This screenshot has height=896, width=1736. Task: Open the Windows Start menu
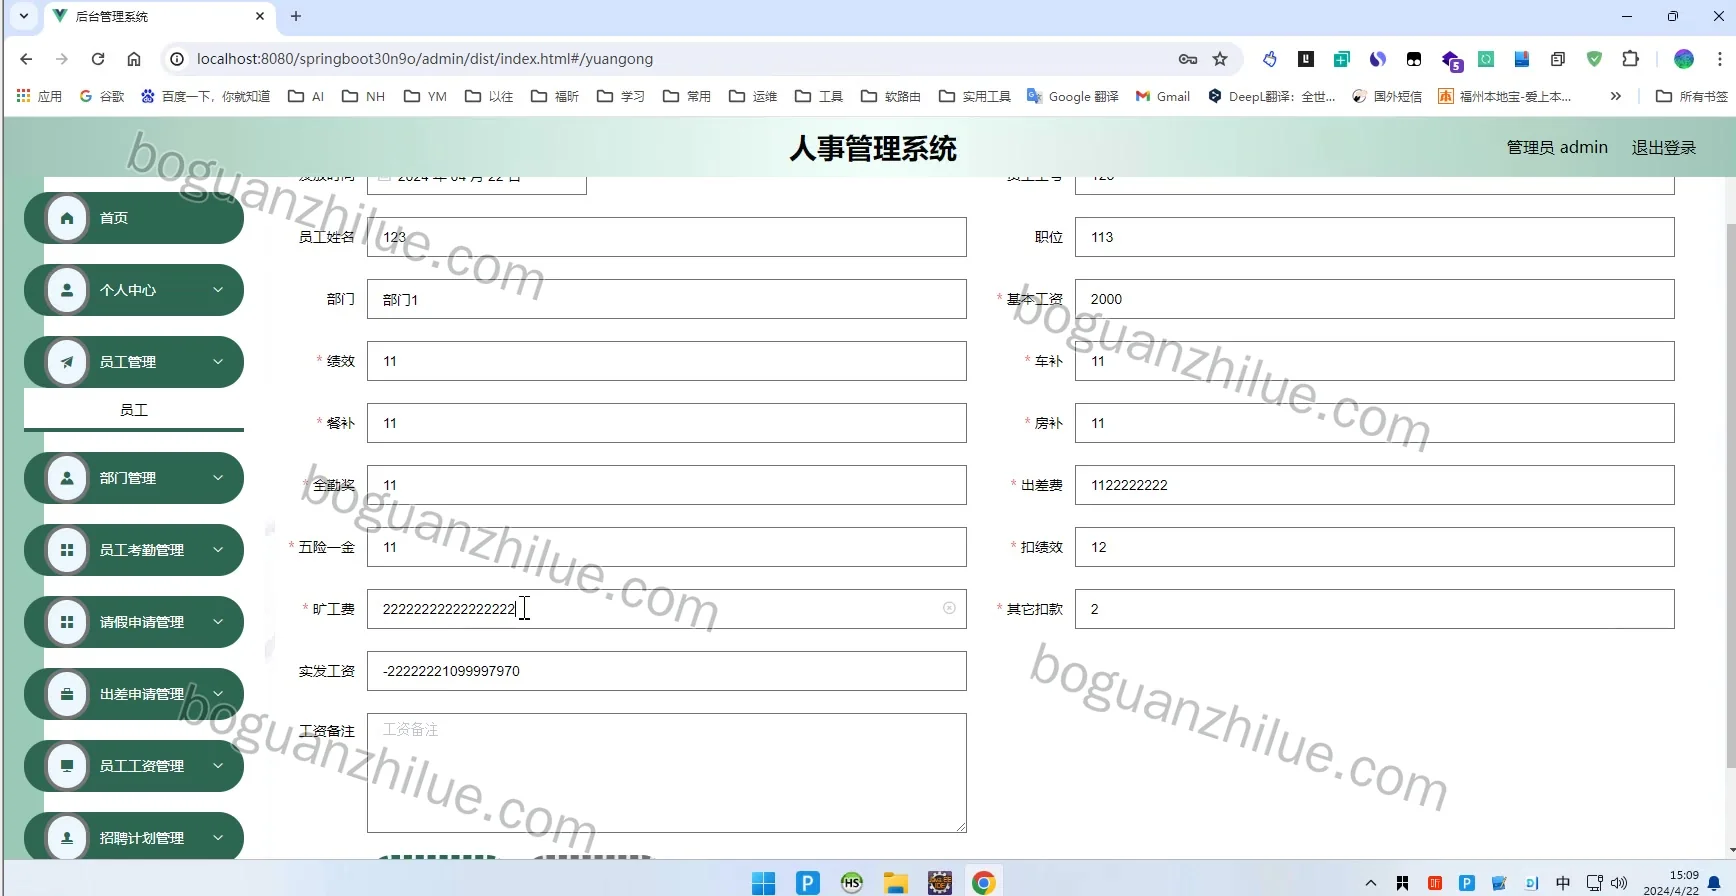(x=764, y=882)
